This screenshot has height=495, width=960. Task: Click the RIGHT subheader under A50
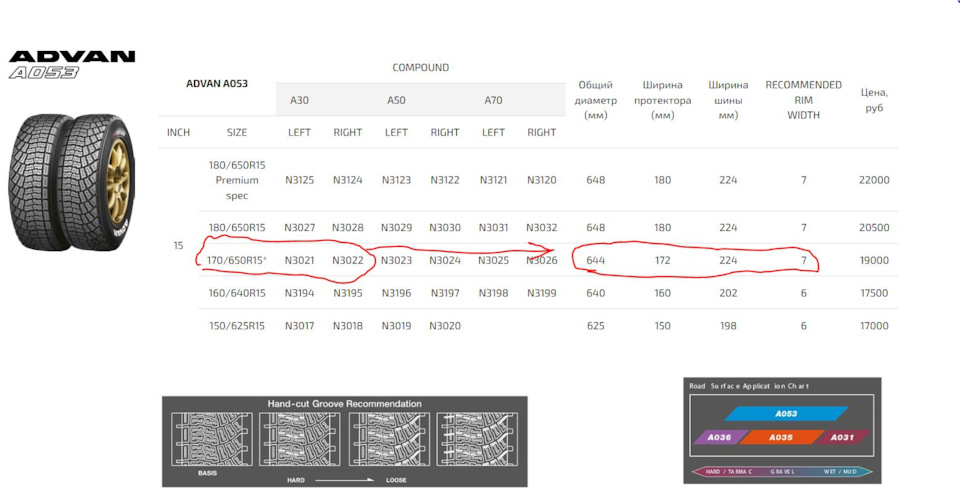(444, 132)
